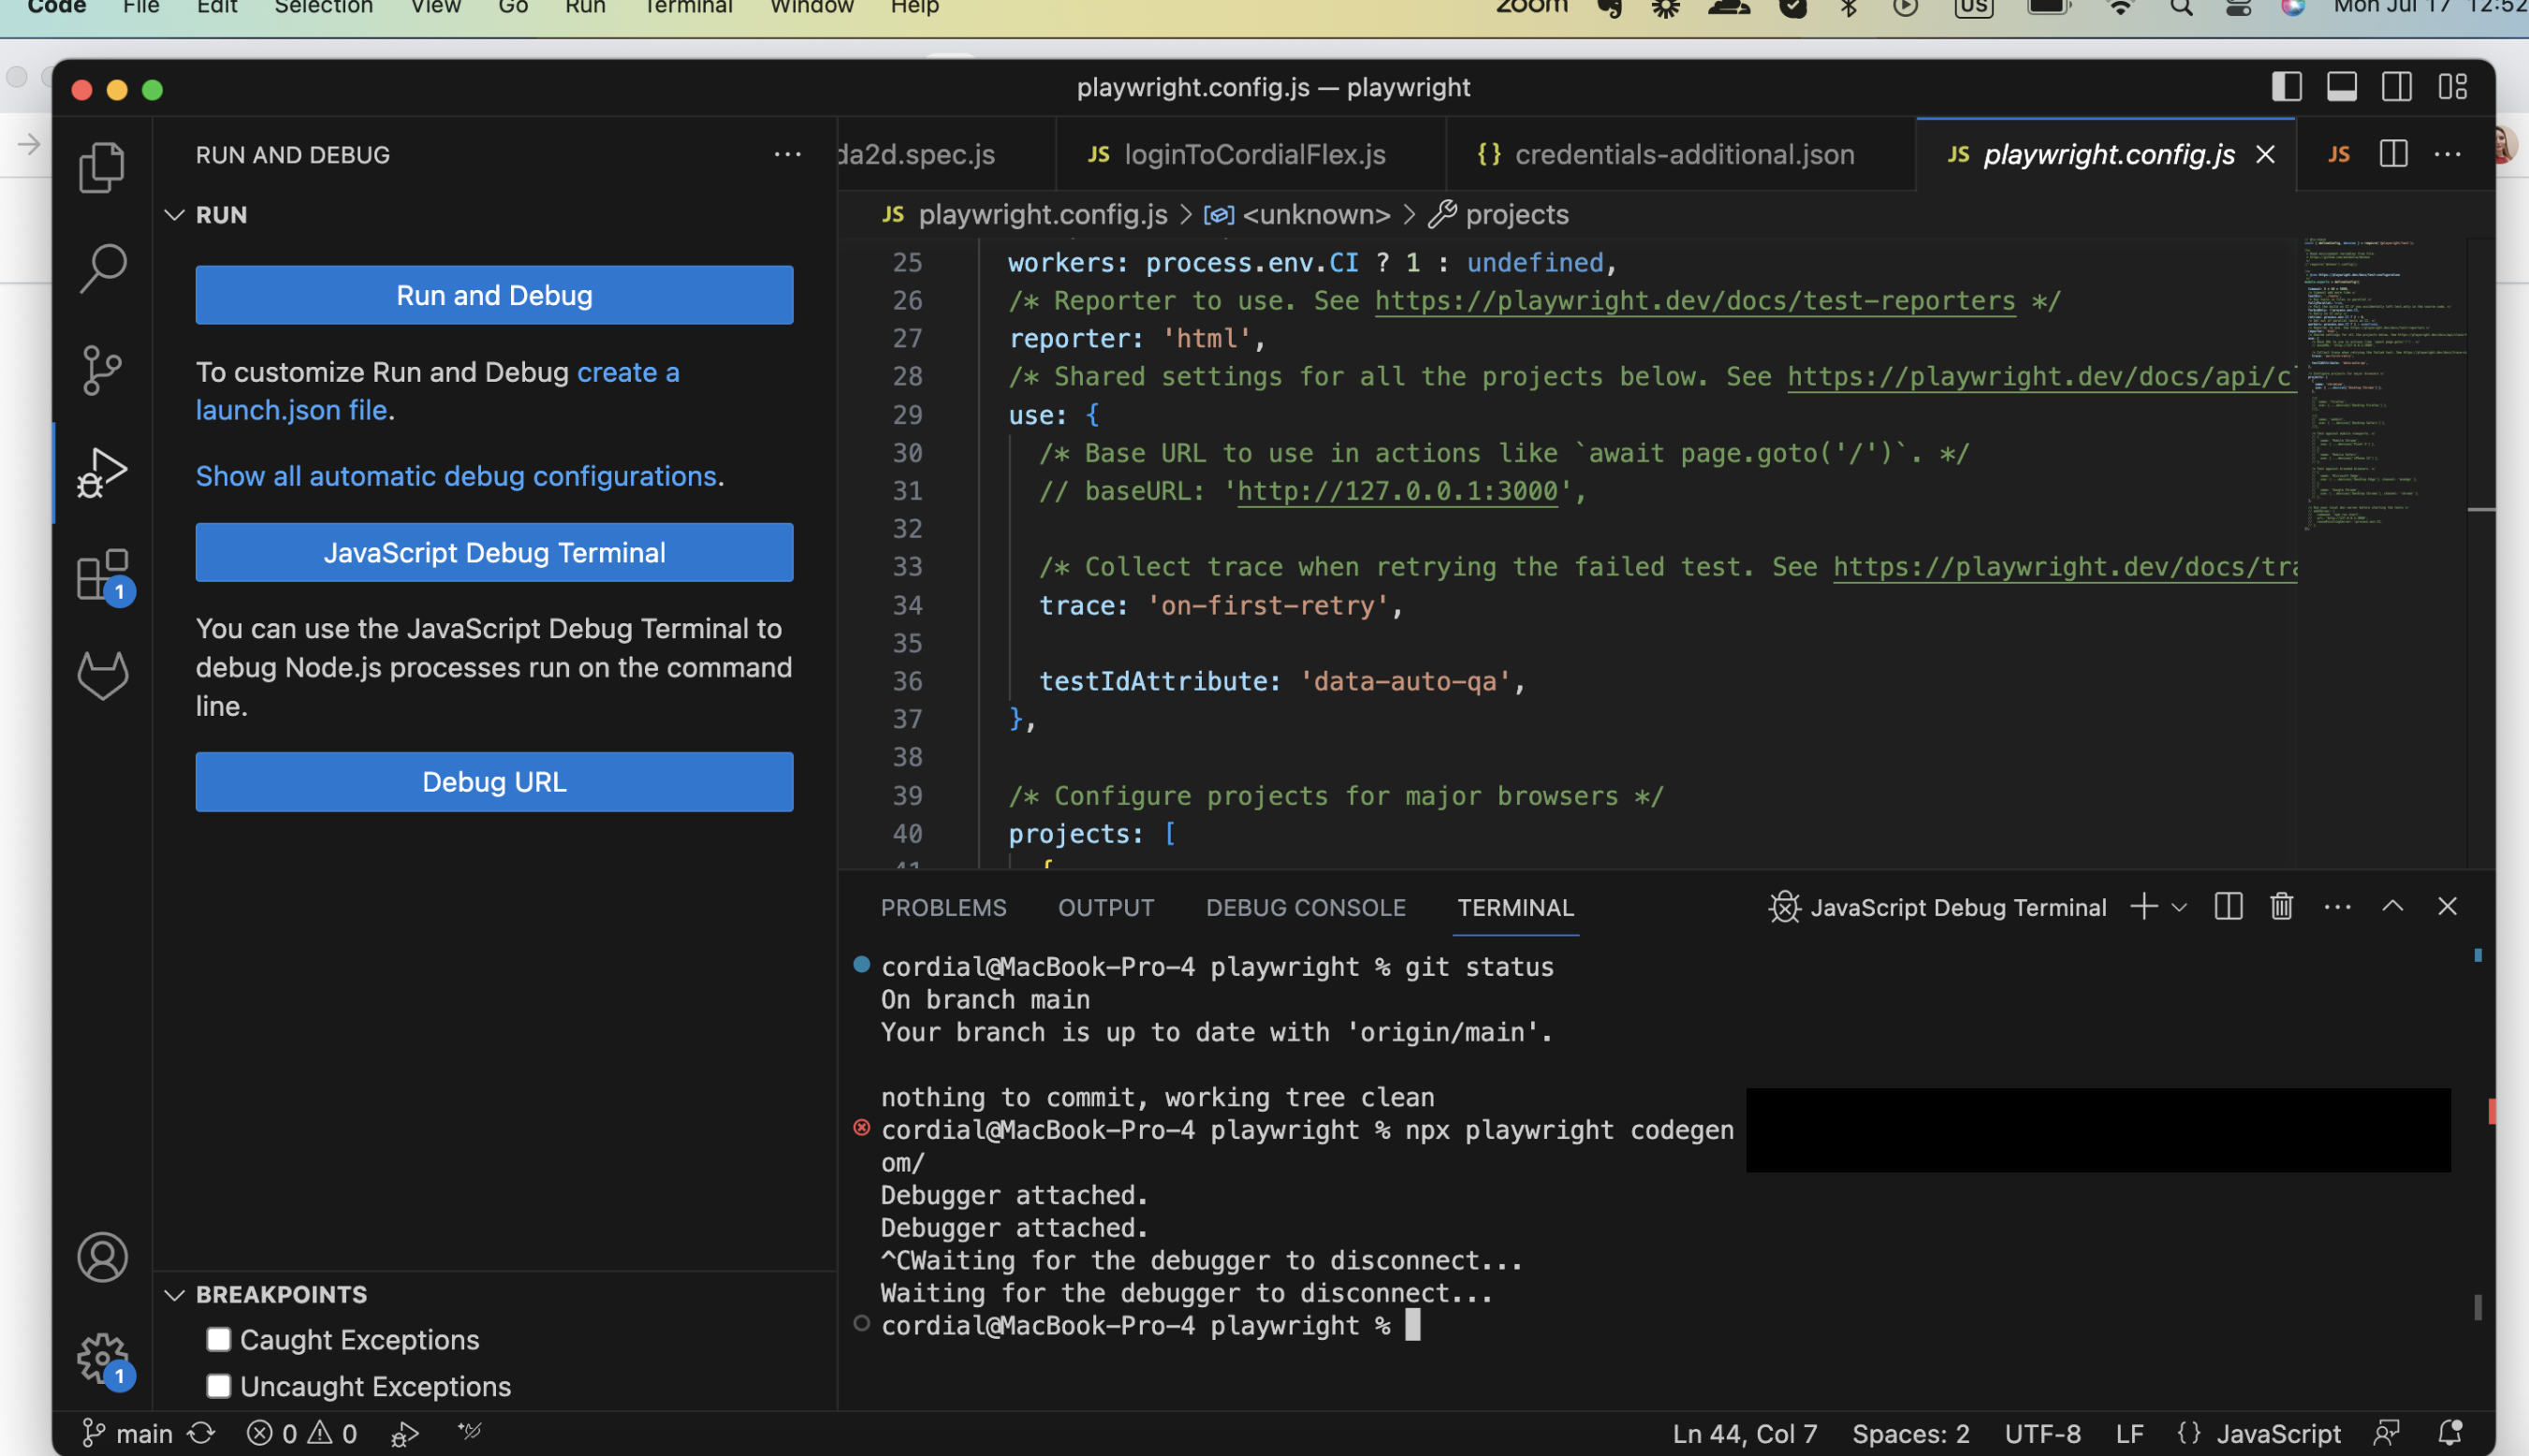Kill the active terminal with trash icon
The image size is (2529, 1456).
pos(2281,906)
